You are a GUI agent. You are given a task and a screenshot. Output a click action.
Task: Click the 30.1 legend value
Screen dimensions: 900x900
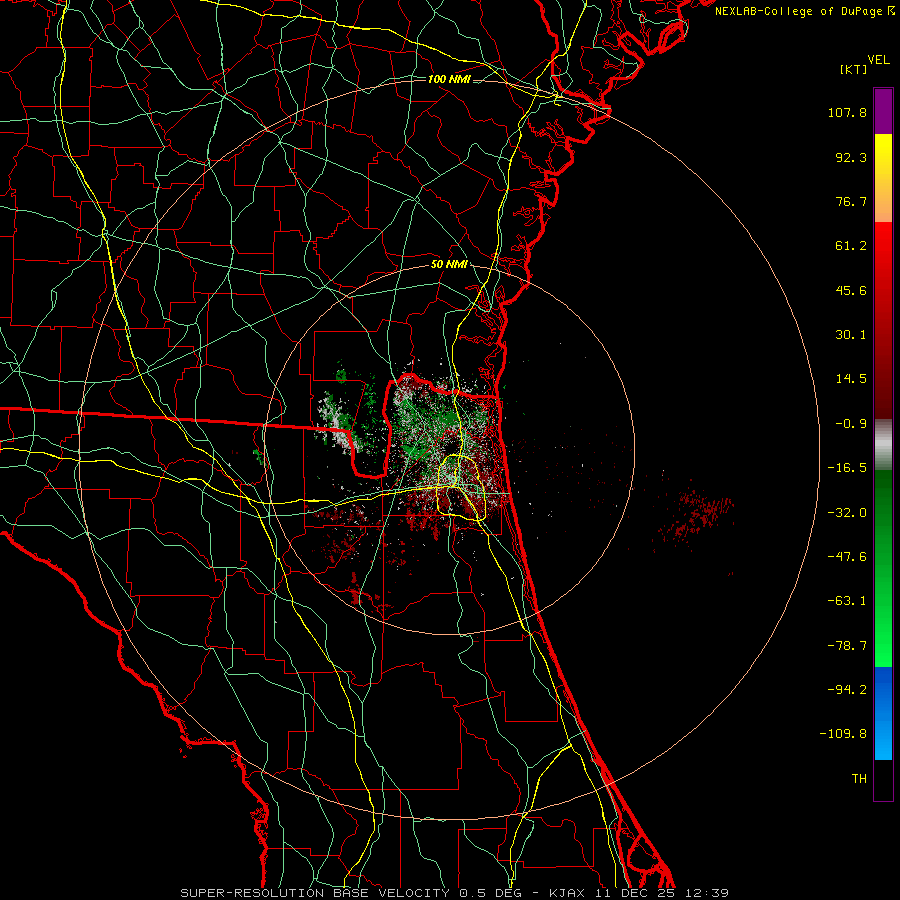(x=851, y=335)
